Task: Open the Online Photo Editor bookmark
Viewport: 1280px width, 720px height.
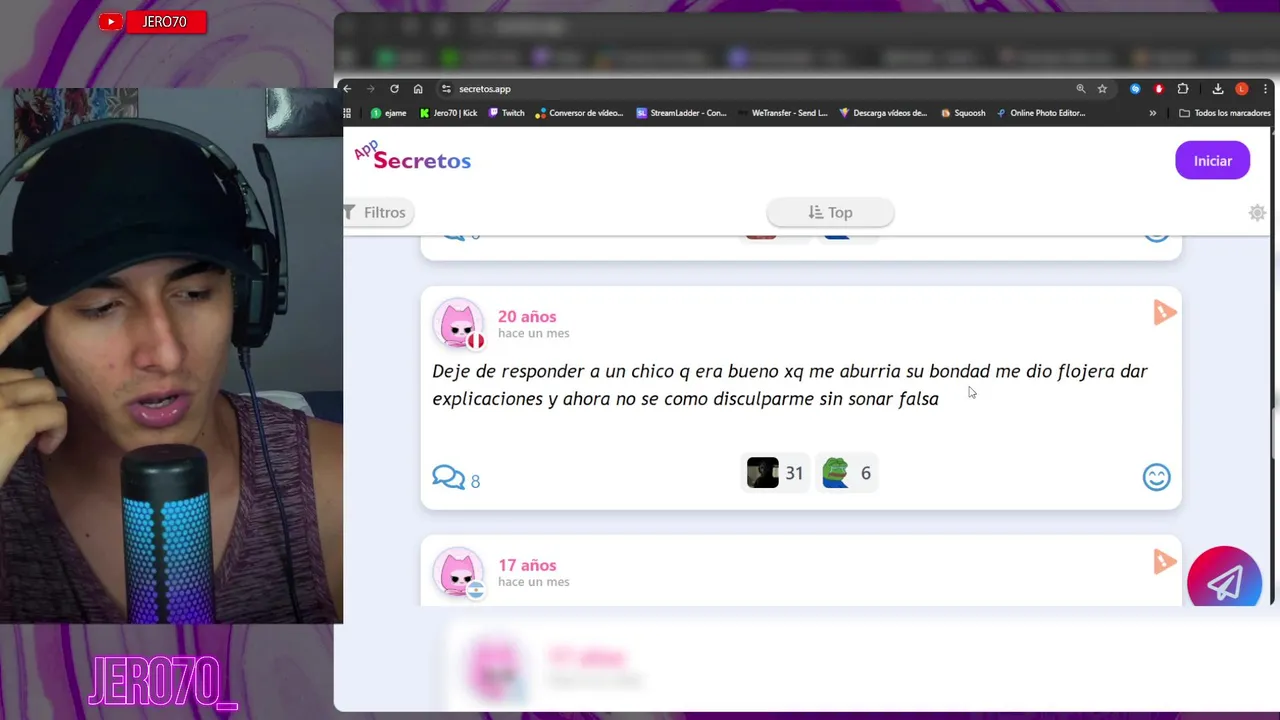Action: 1040,113
